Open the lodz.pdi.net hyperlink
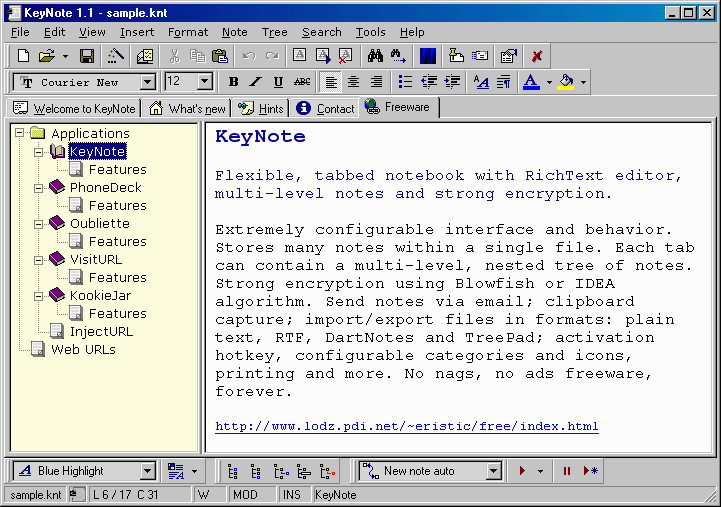This screenshot has width=721, height=507. pos(406,426)
